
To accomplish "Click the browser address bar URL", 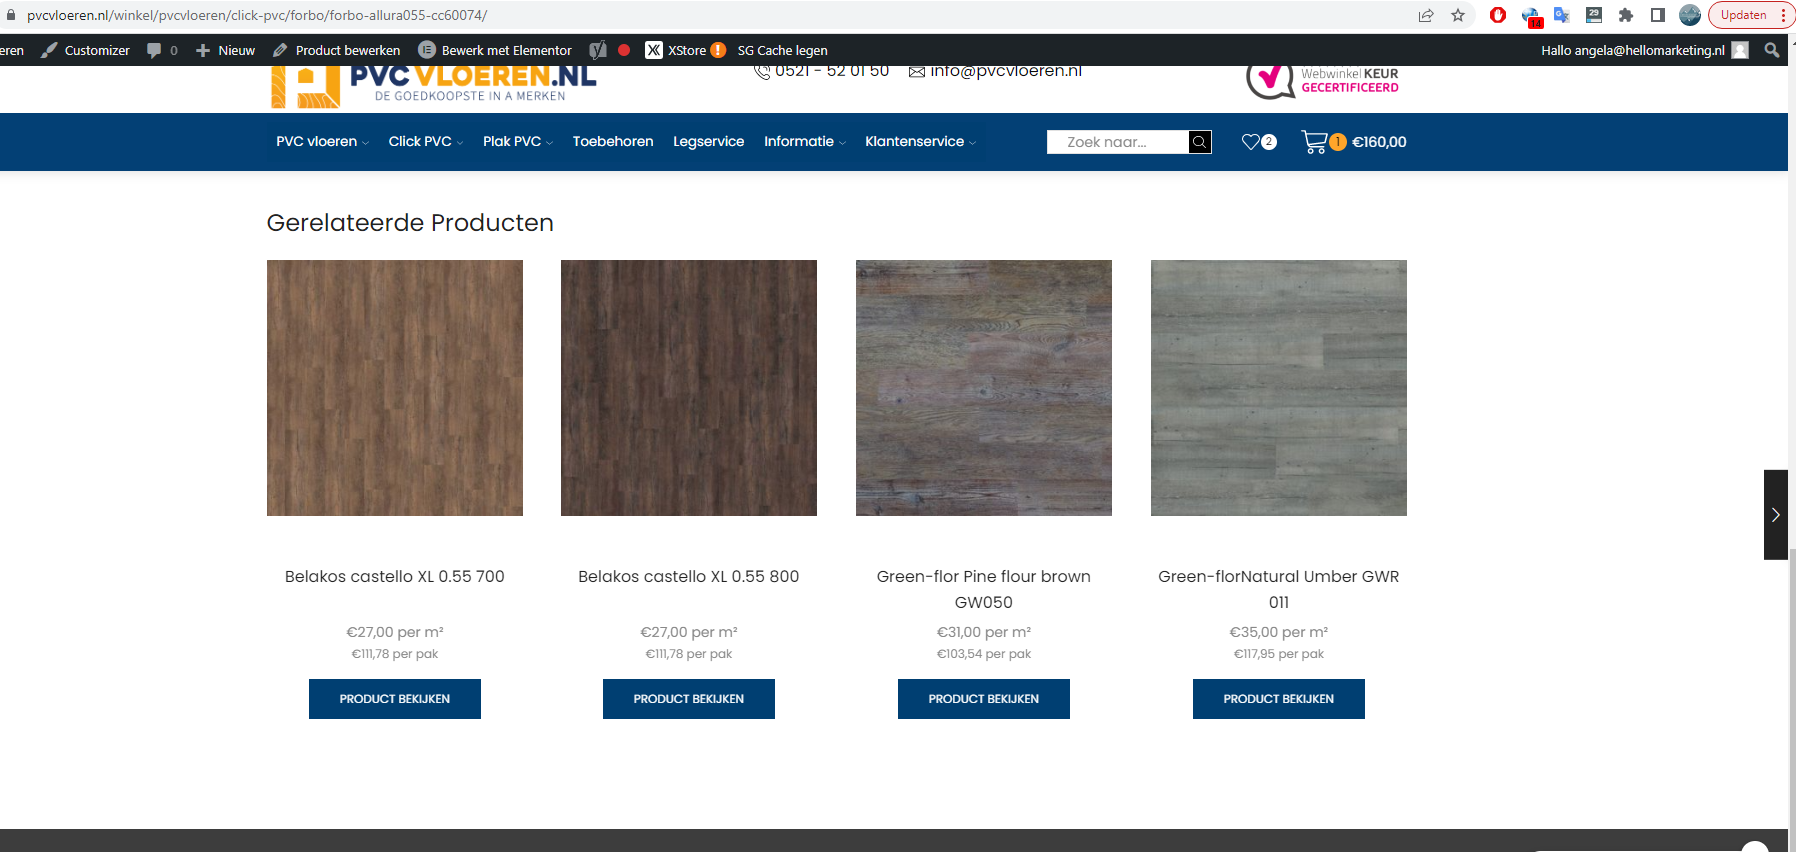I will tap(257, 15).
